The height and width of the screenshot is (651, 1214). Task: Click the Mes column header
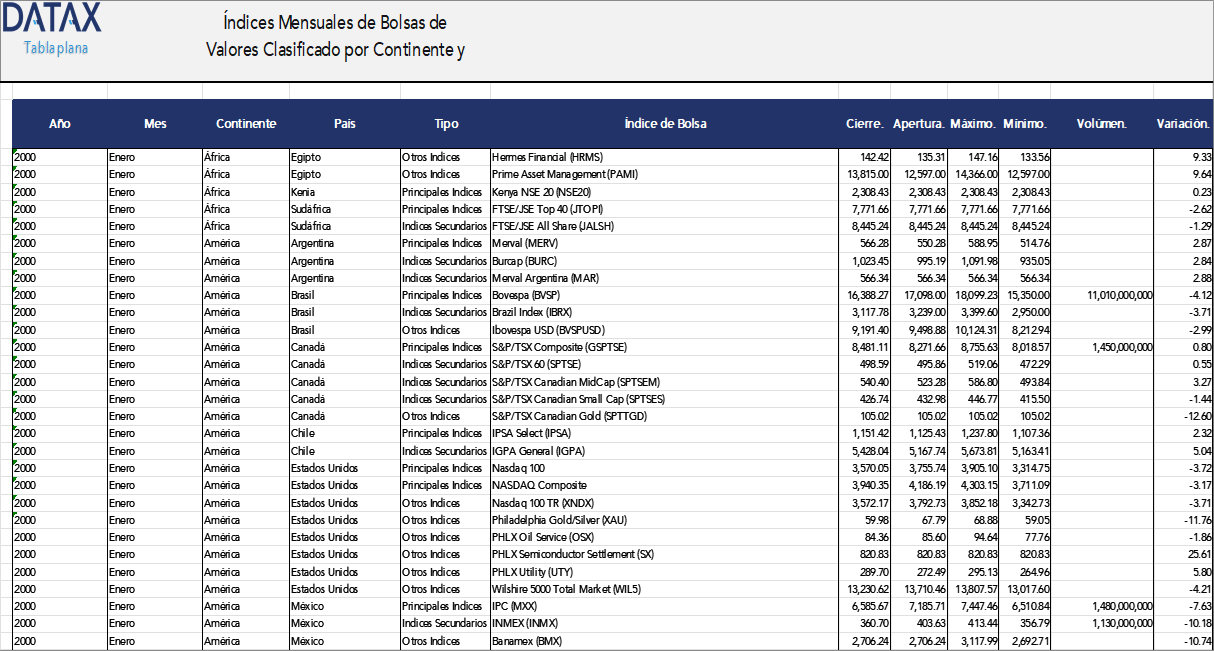point(155,124)
